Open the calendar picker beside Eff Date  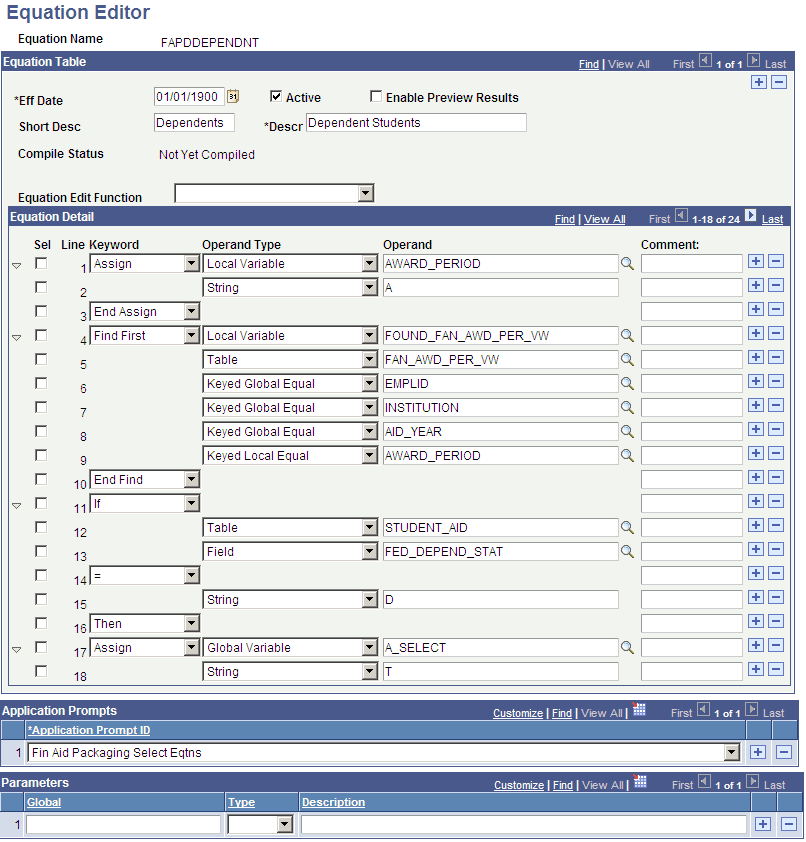click(232, 97)
